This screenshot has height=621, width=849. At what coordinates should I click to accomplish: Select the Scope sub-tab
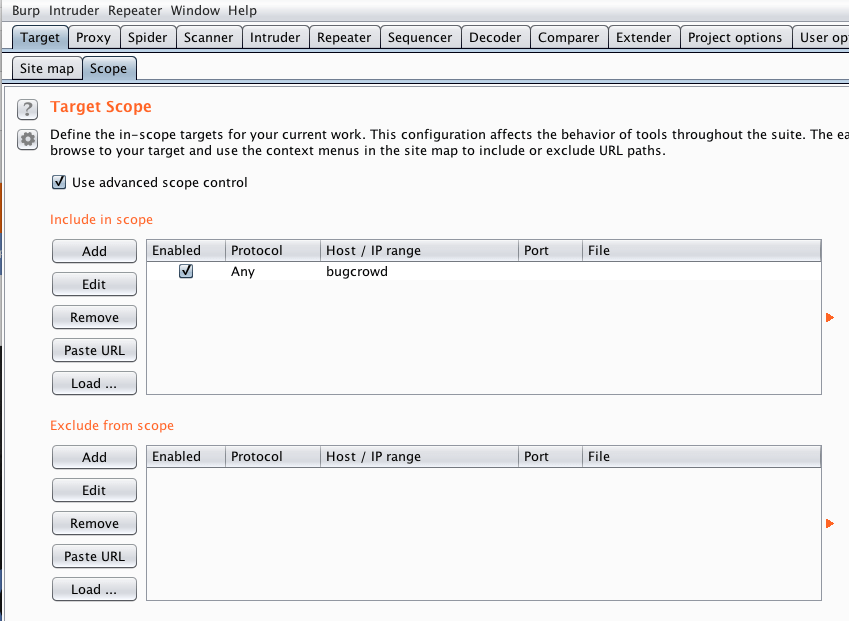click(x=108, y=69)
